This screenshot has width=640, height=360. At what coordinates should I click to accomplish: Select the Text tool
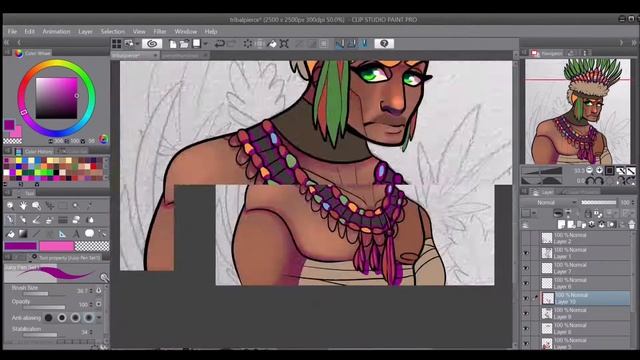pos(76,233)
